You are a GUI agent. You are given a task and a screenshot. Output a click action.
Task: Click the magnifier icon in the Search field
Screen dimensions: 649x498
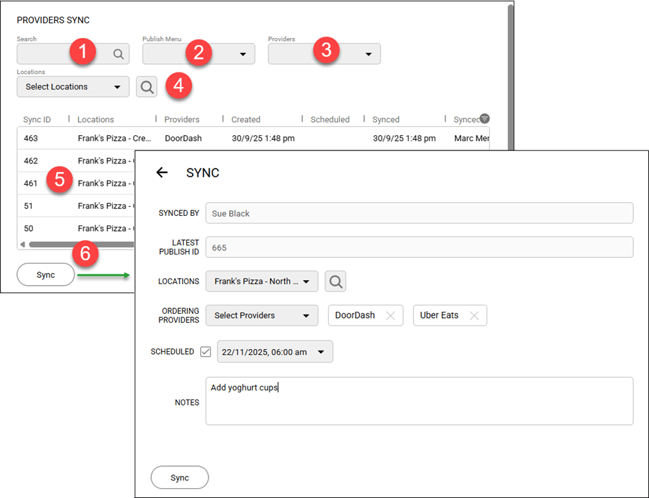pos(118,55)
